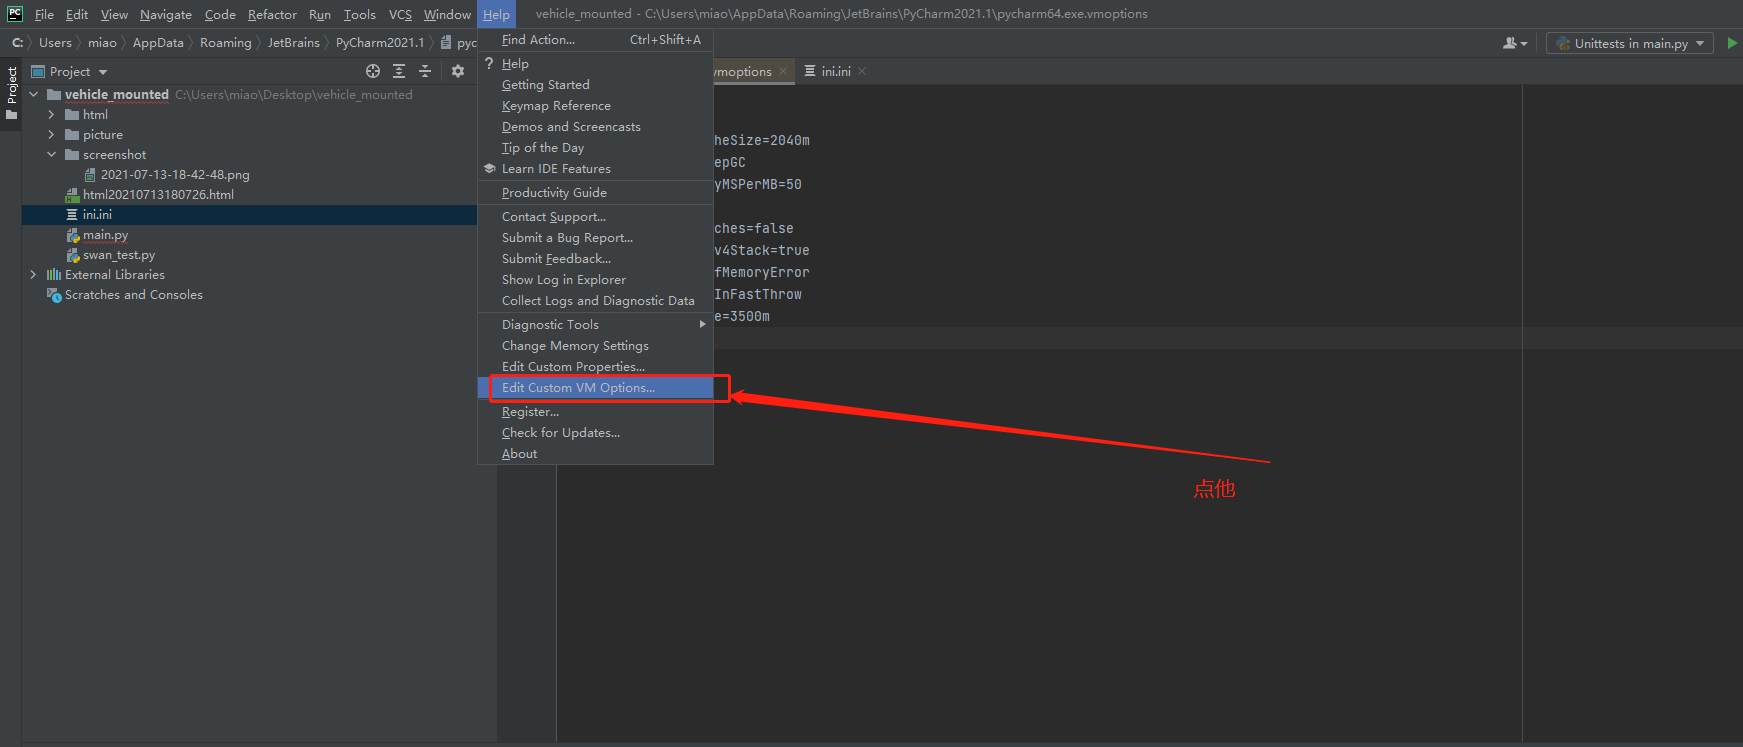1743x747 pixels.
Task: Toggle the Project tool window sidebar button
Action: coord(11,93)
